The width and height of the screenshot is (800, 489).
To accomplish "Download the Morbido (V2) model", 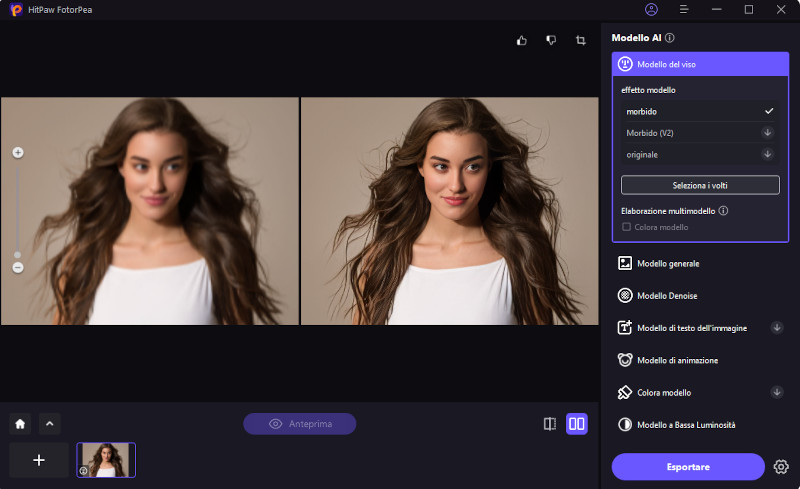I will tap(767, 132).
